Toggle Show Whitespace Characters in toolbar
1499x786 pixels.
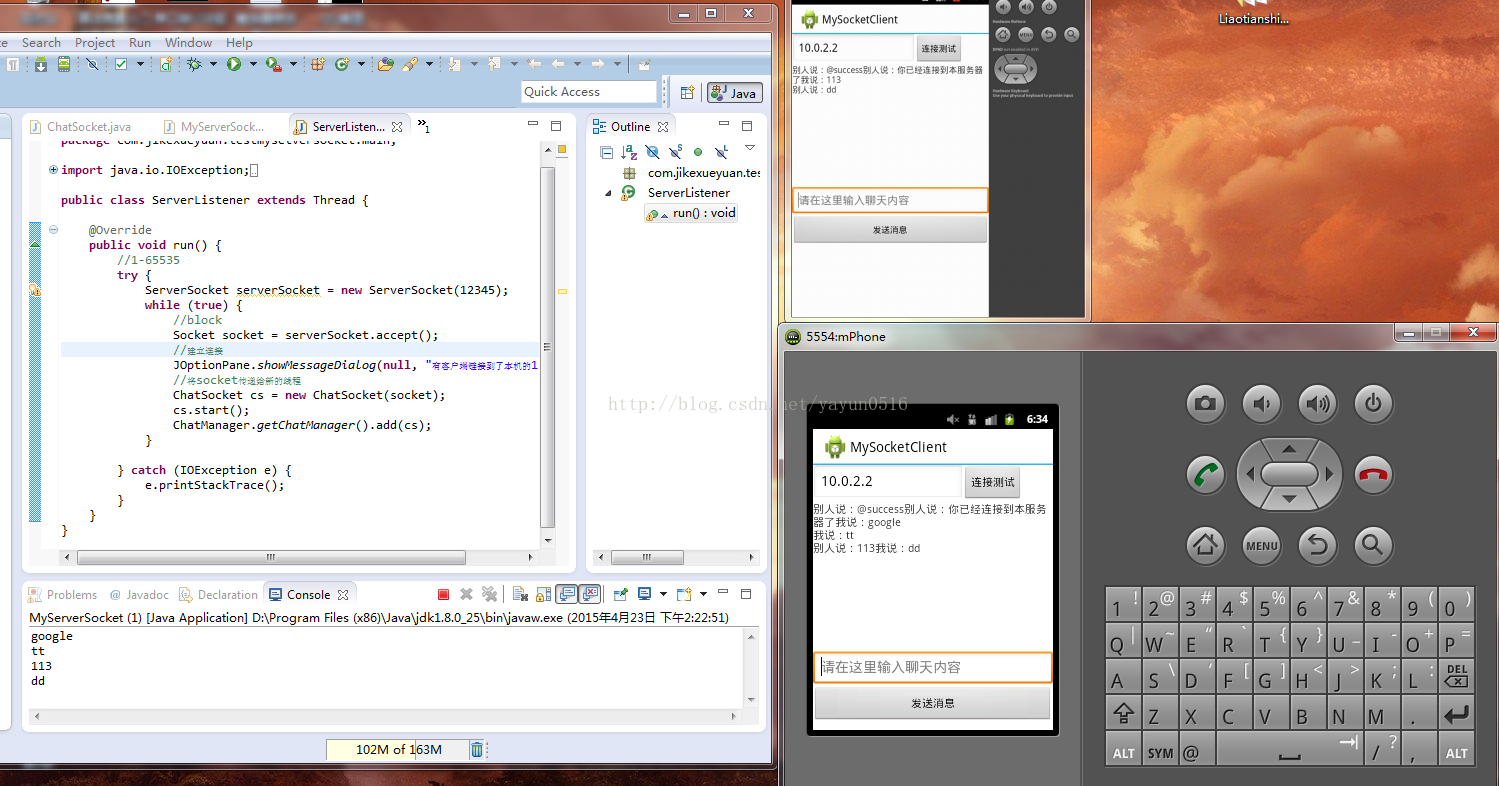coord(12,64)
